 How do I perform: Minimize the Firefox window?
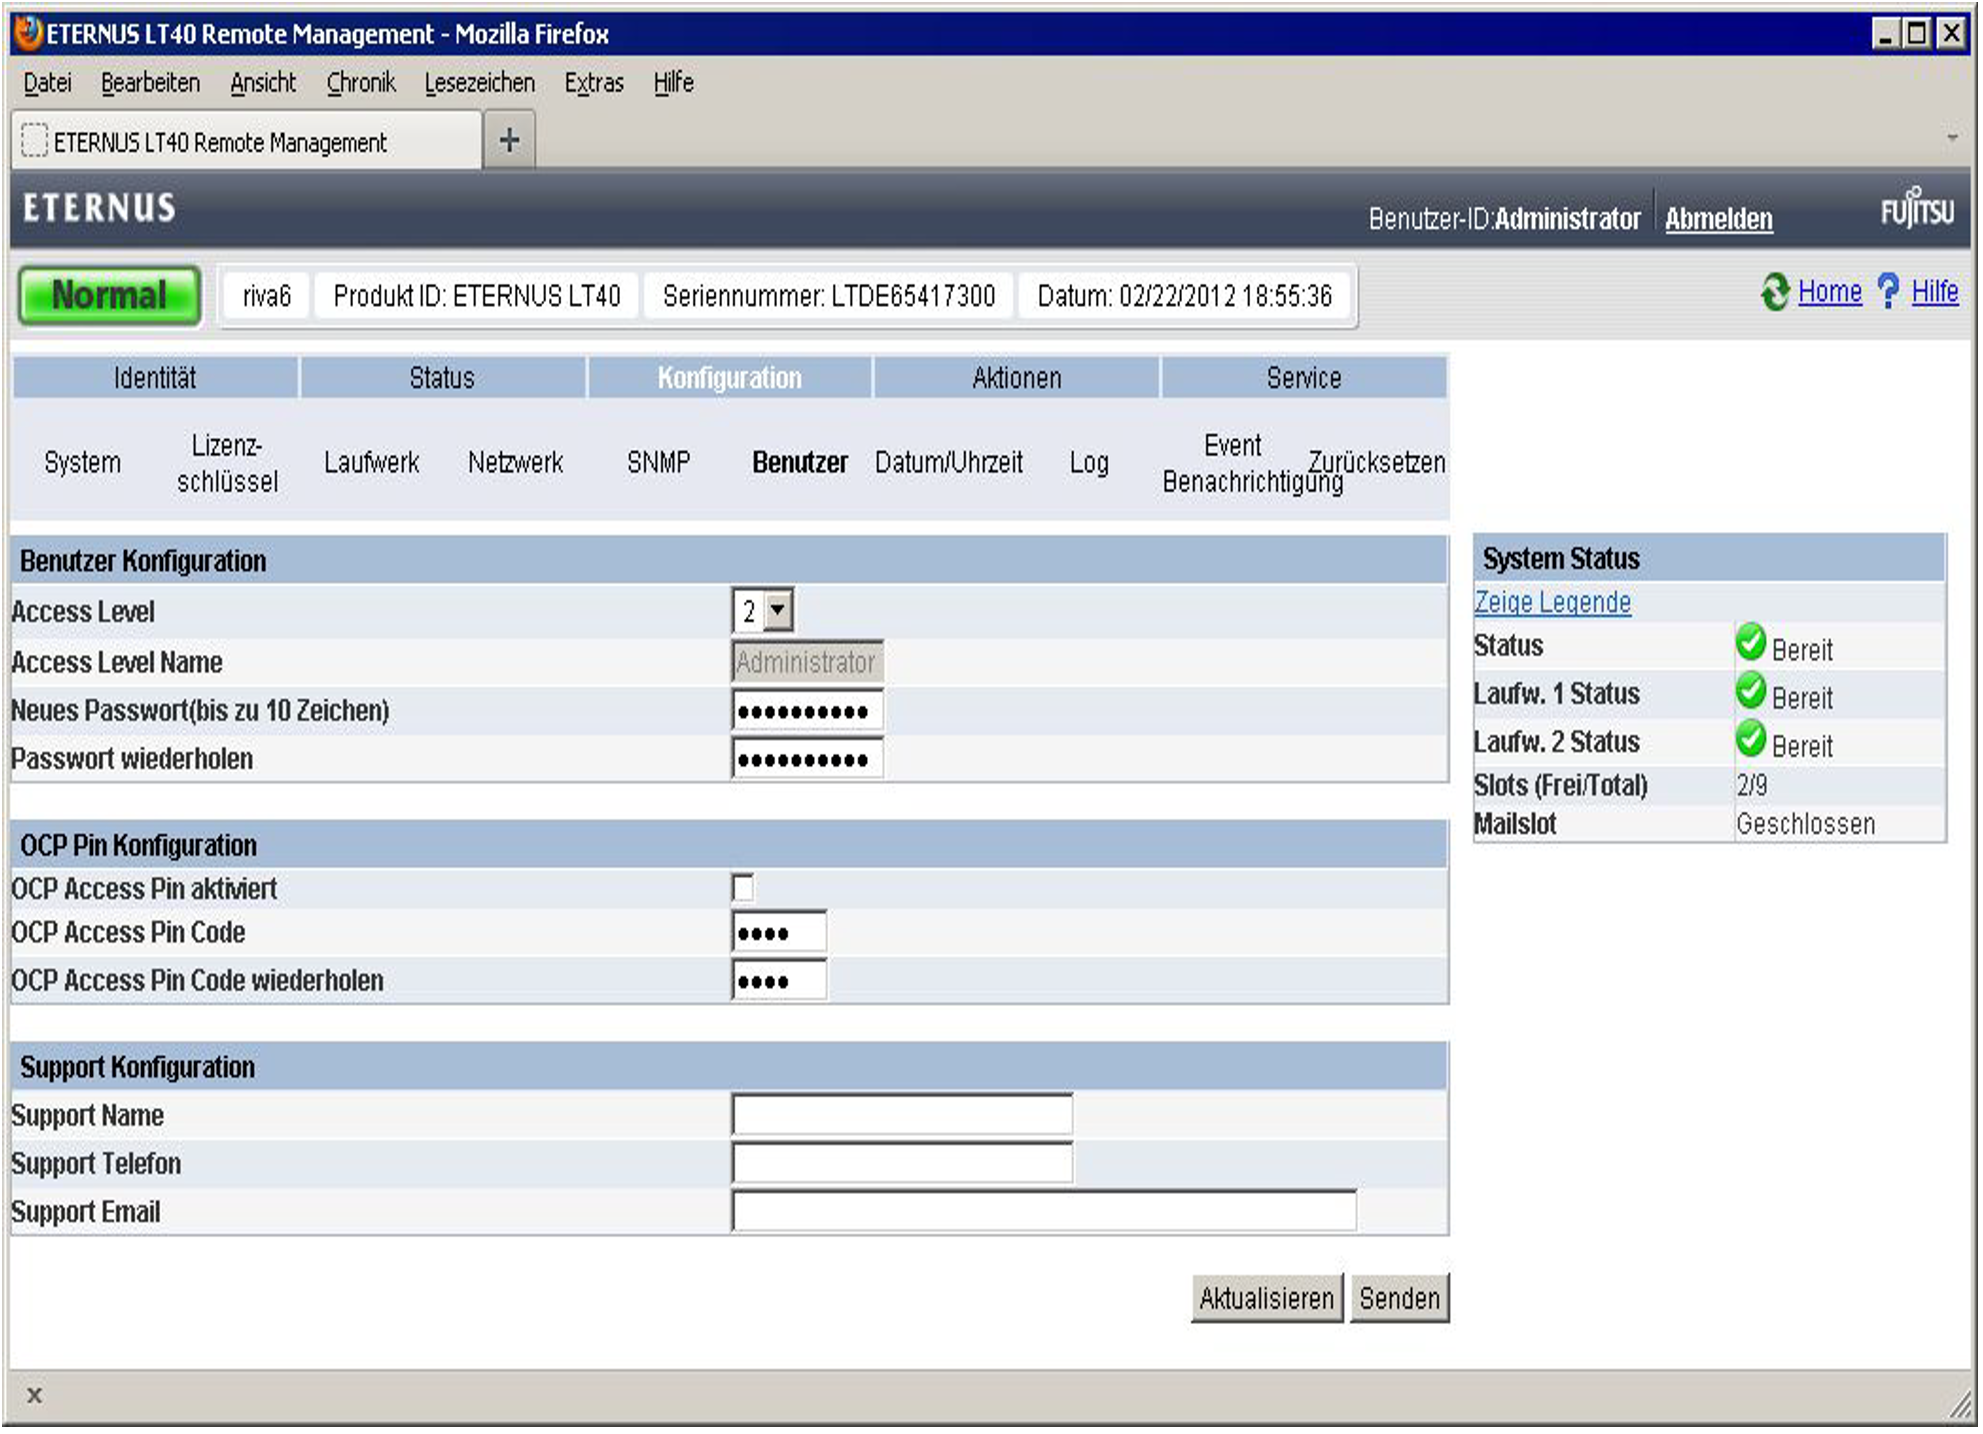[x=1885, y=33]
